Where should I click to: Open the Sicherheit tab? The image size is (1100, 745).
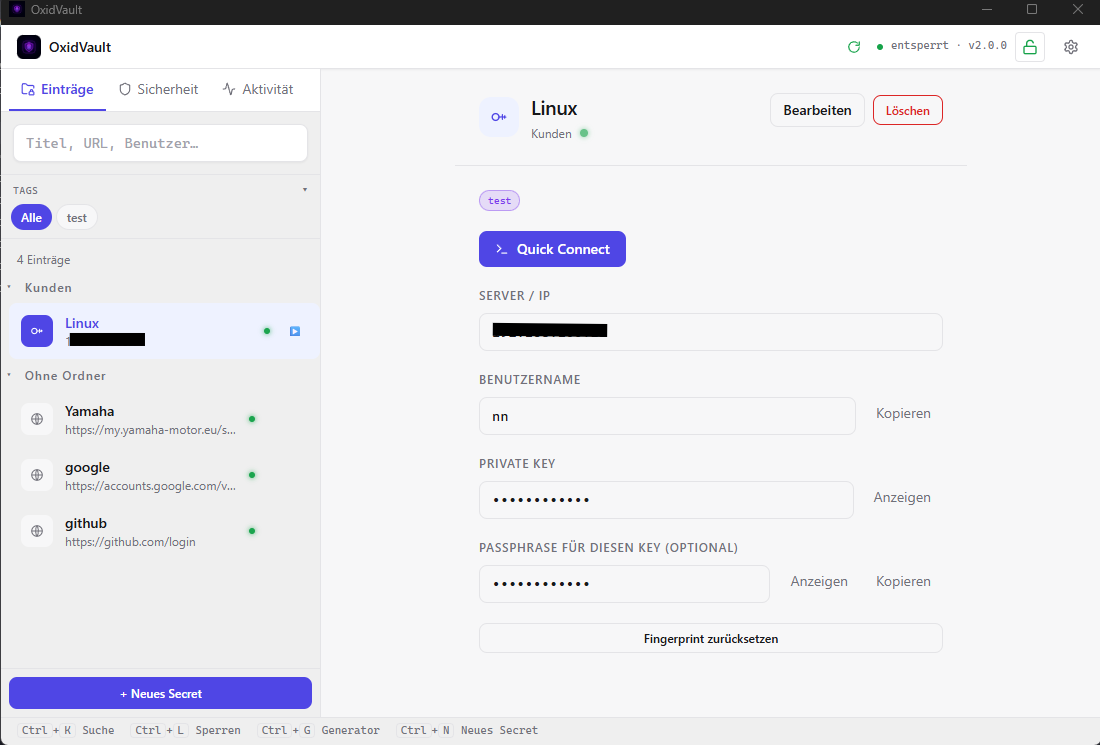click(x=159, y=89)
